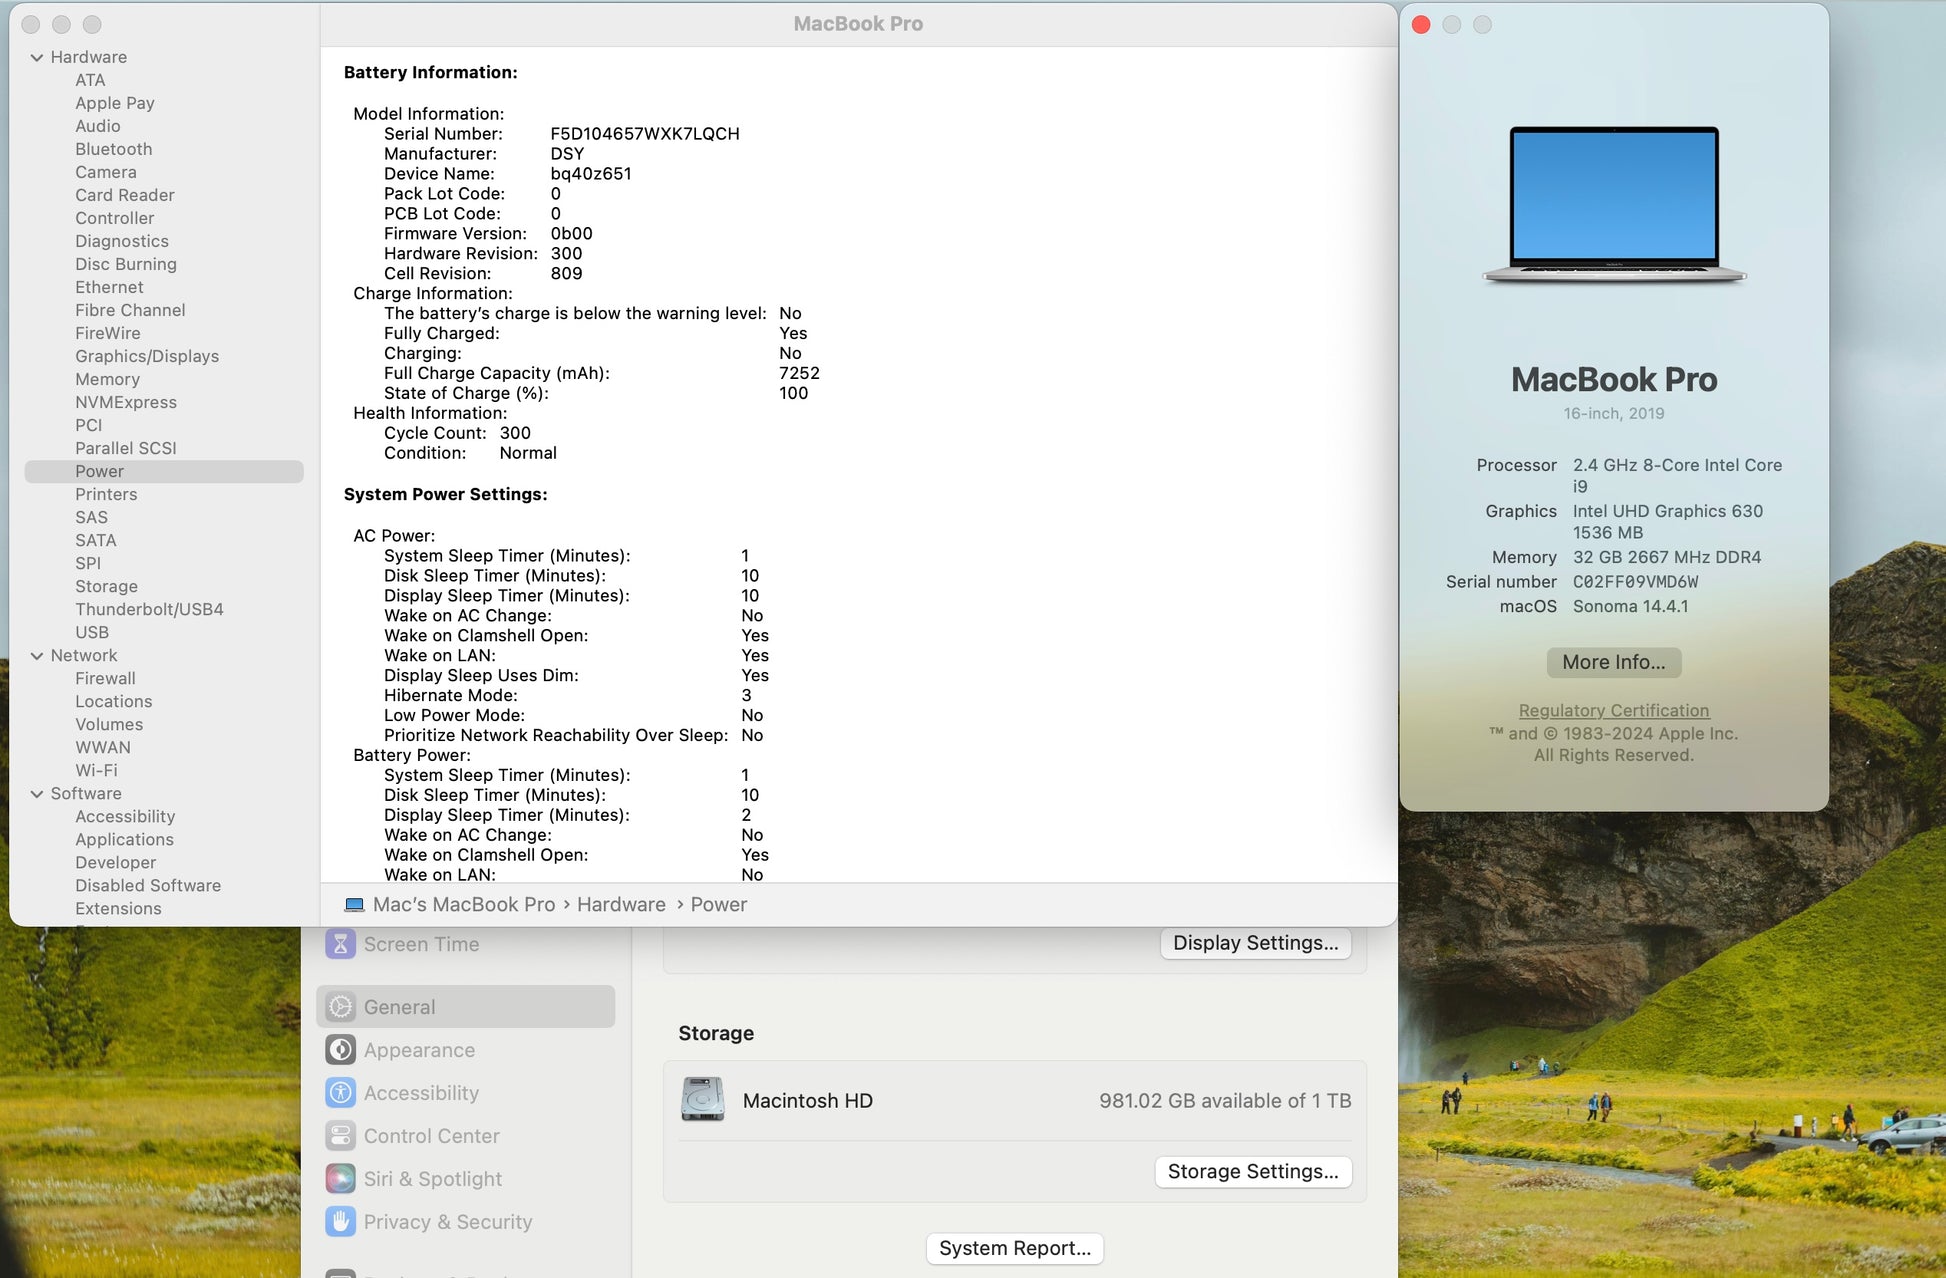Select Thunderbolt/USB4 in the hardware list

(149, 609)
